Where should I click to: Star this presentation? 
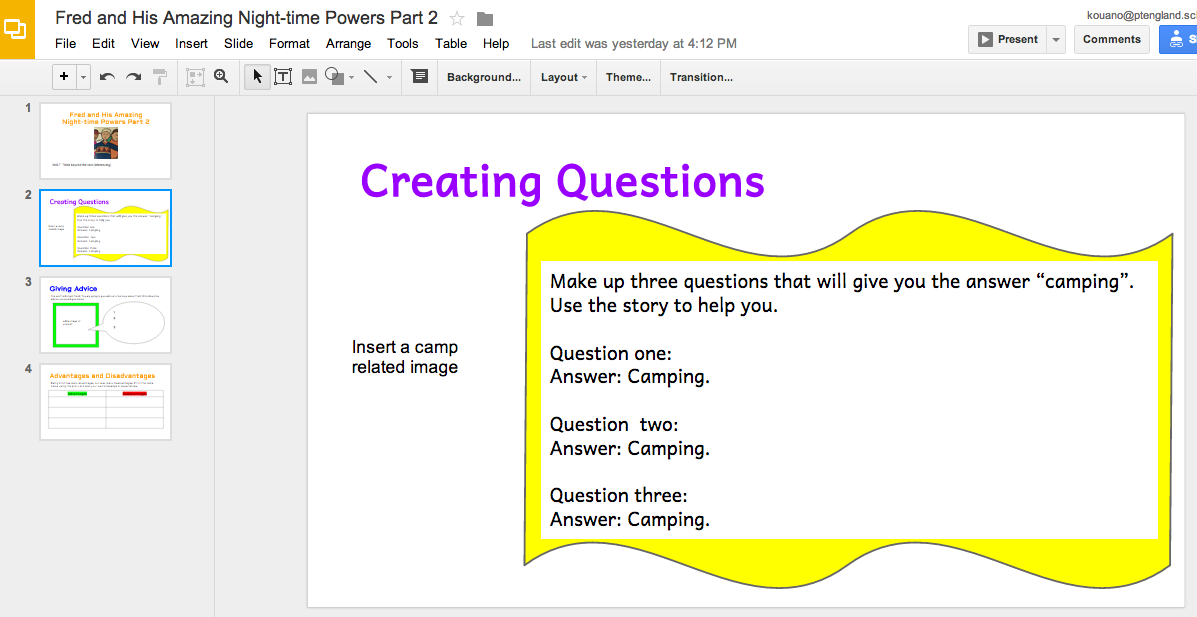457,19
